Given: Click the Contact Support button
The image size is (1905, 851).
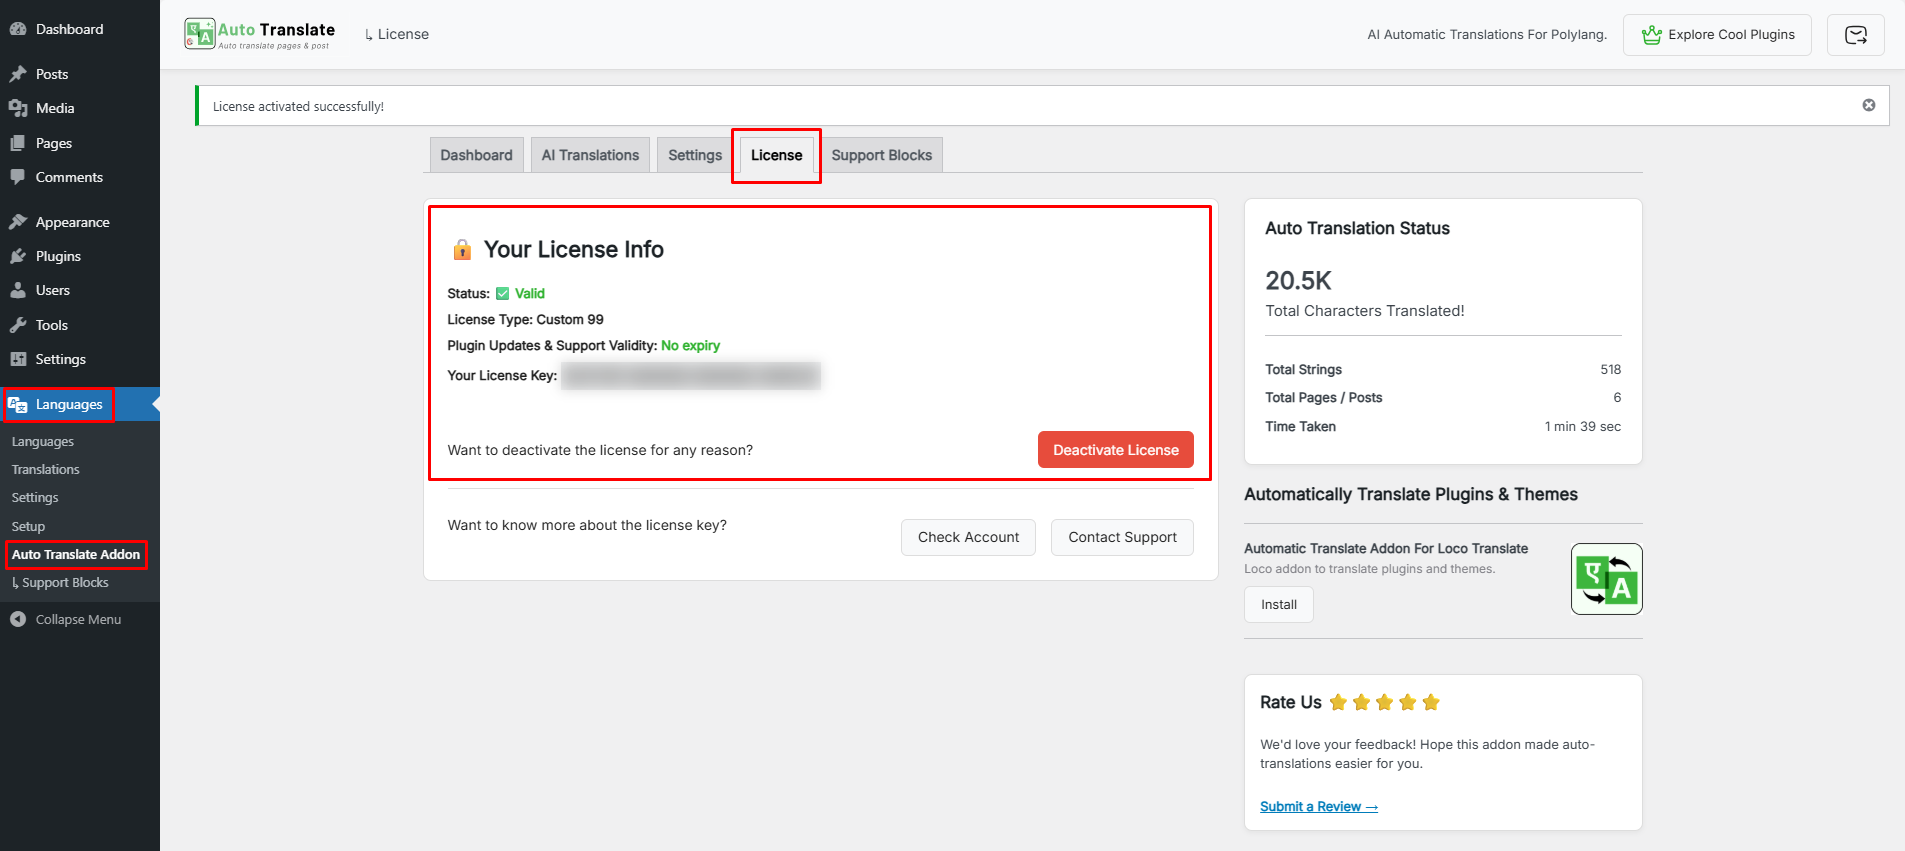Looking at the screenshot, I should (1122, 537).
